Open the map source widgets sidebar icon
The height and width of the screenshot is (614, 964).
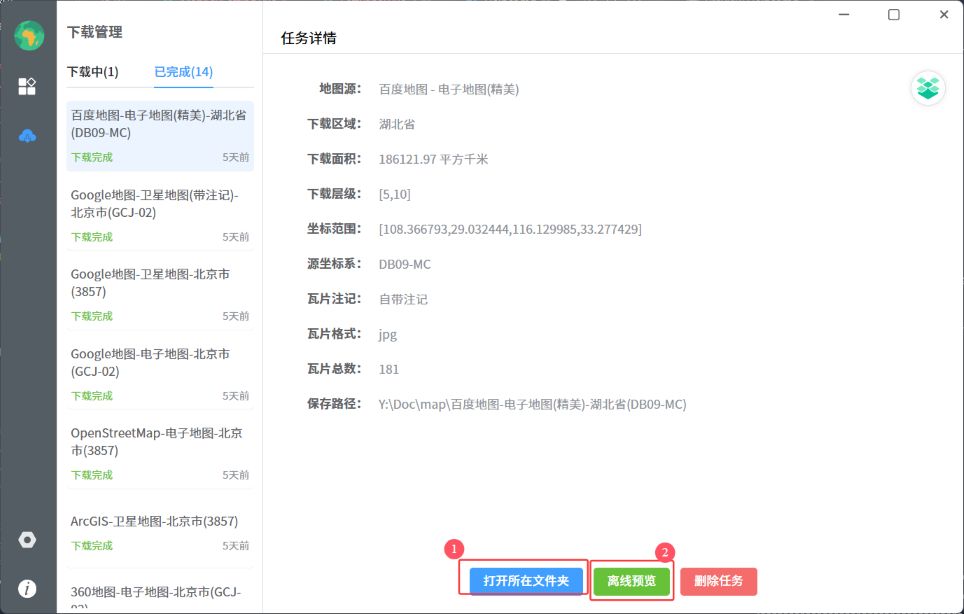[x=27, y=86]
